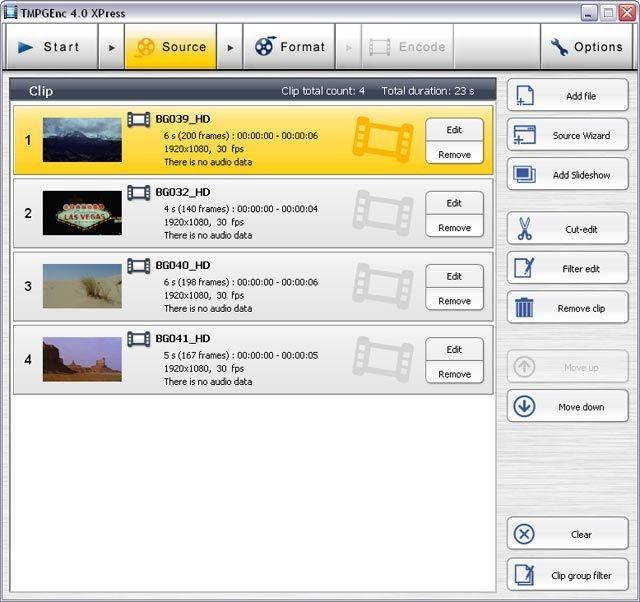Click large orange filmstrip icon in BG039_HD row
640x602 pixels.
coord(383,140)
